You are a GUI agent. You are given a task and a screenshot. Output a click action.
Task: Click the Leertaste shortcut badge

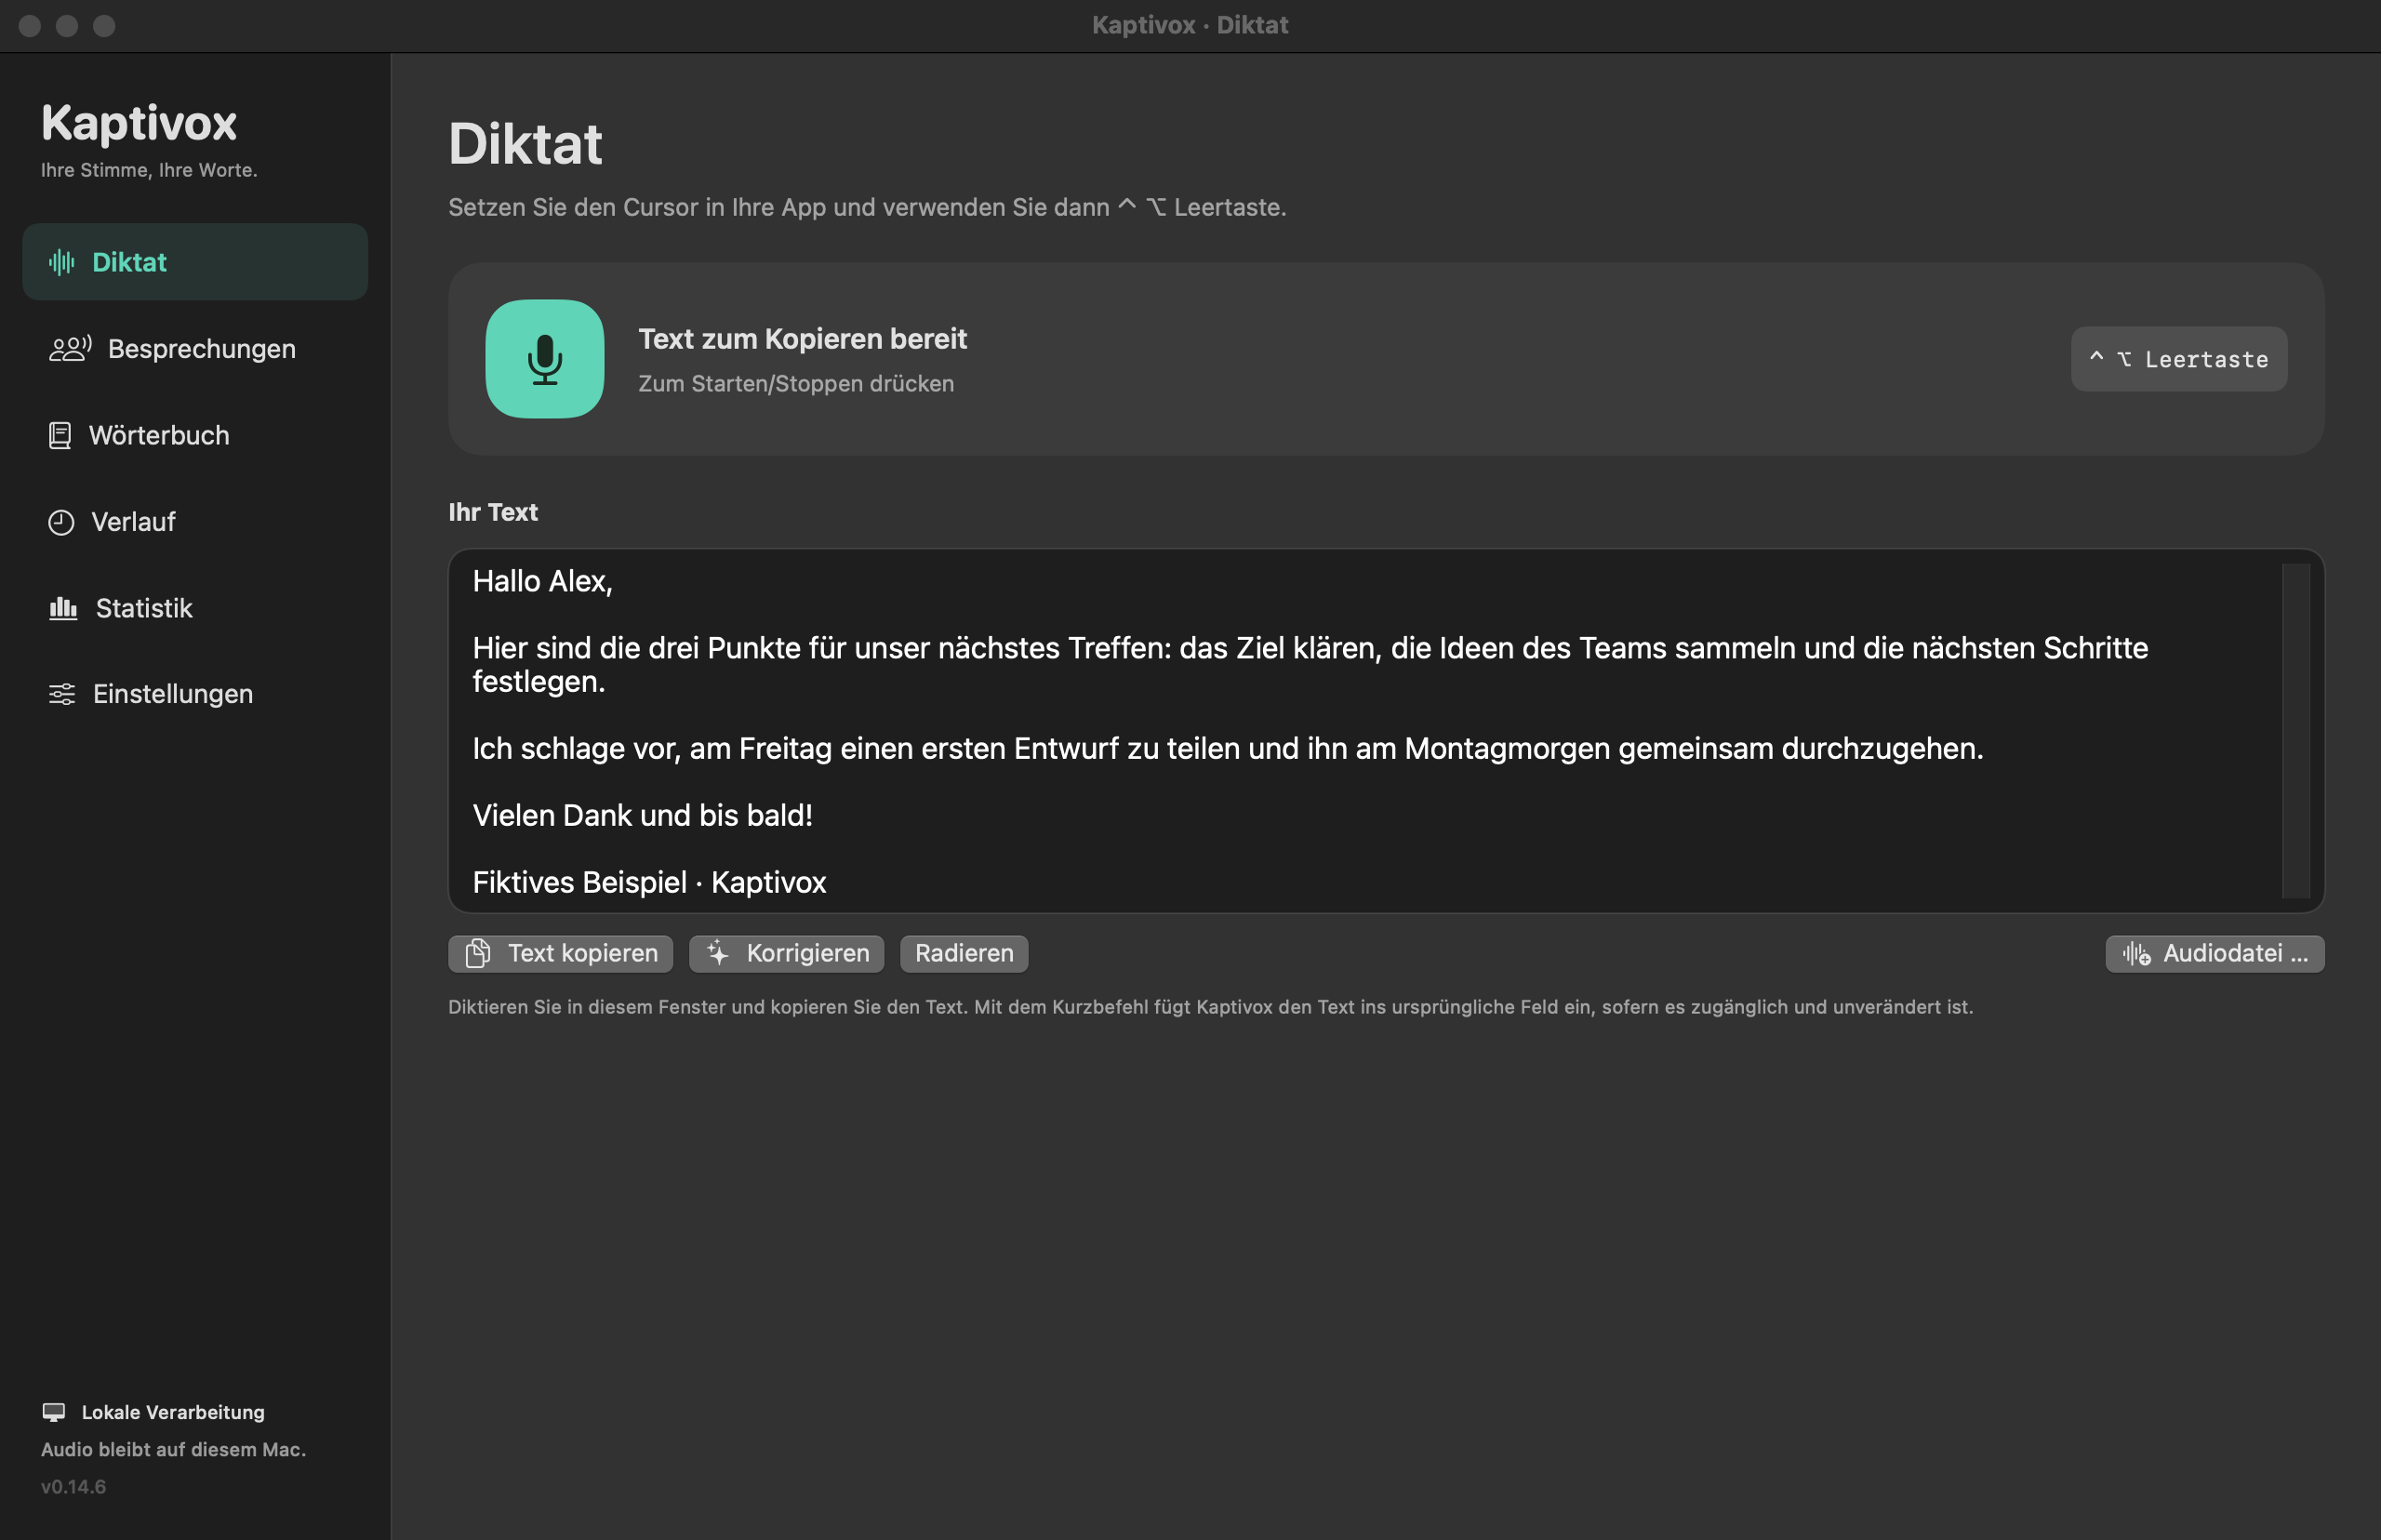click(2178, 359)
